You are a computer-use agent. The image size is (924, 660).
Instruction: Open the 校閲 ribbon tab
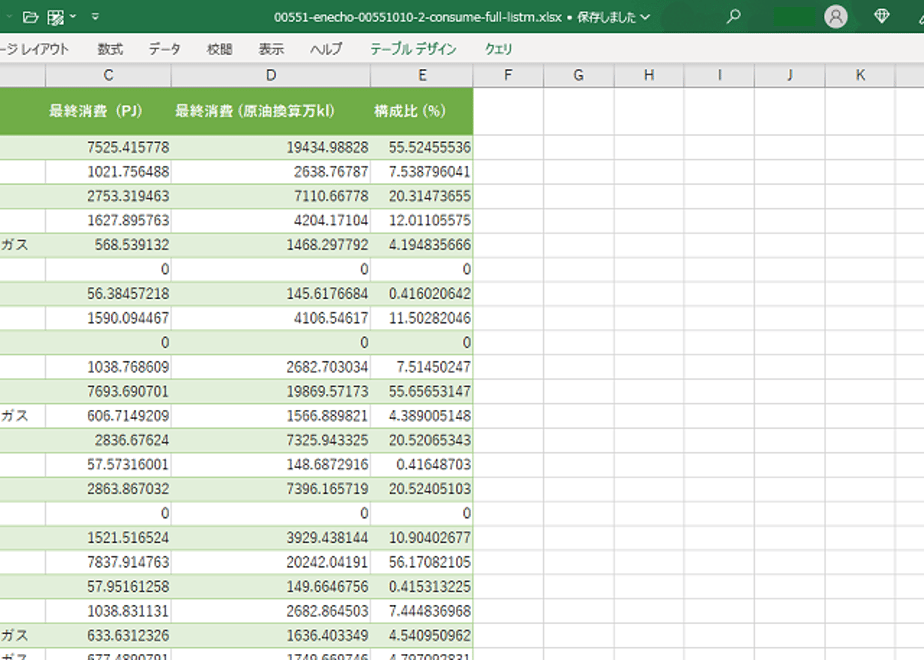pos(219,49)
